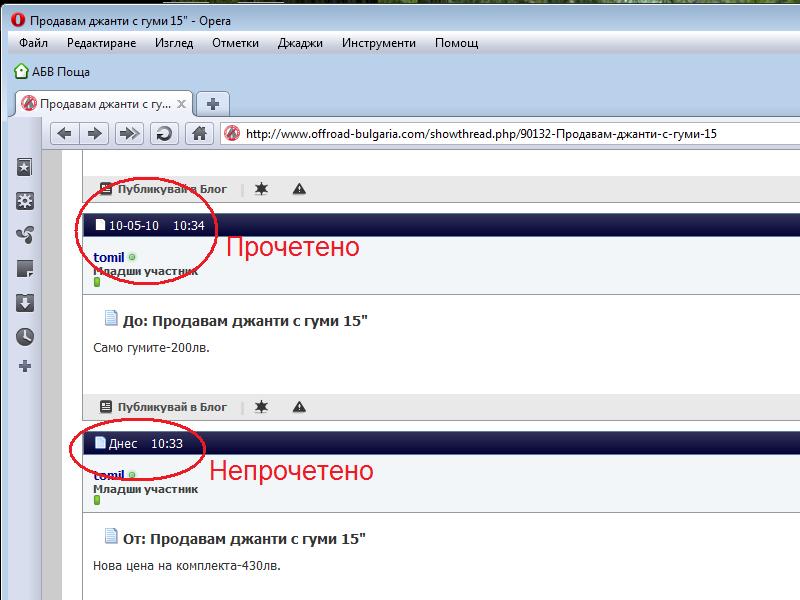Click reputation bar in the Днес 10:33 post
800x600 pixels.
[97, 500]
